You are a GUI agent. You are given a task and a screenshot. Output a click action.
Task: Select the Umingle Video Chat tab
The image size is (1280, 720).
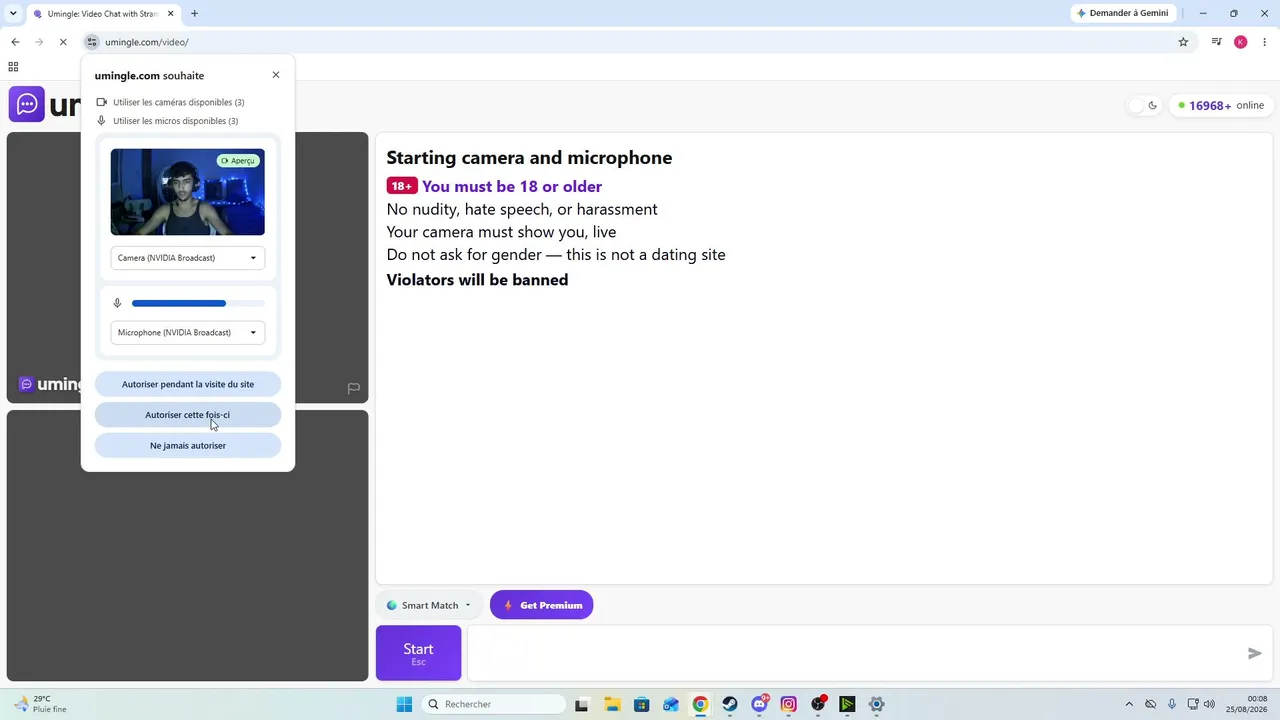pos(103,14)
